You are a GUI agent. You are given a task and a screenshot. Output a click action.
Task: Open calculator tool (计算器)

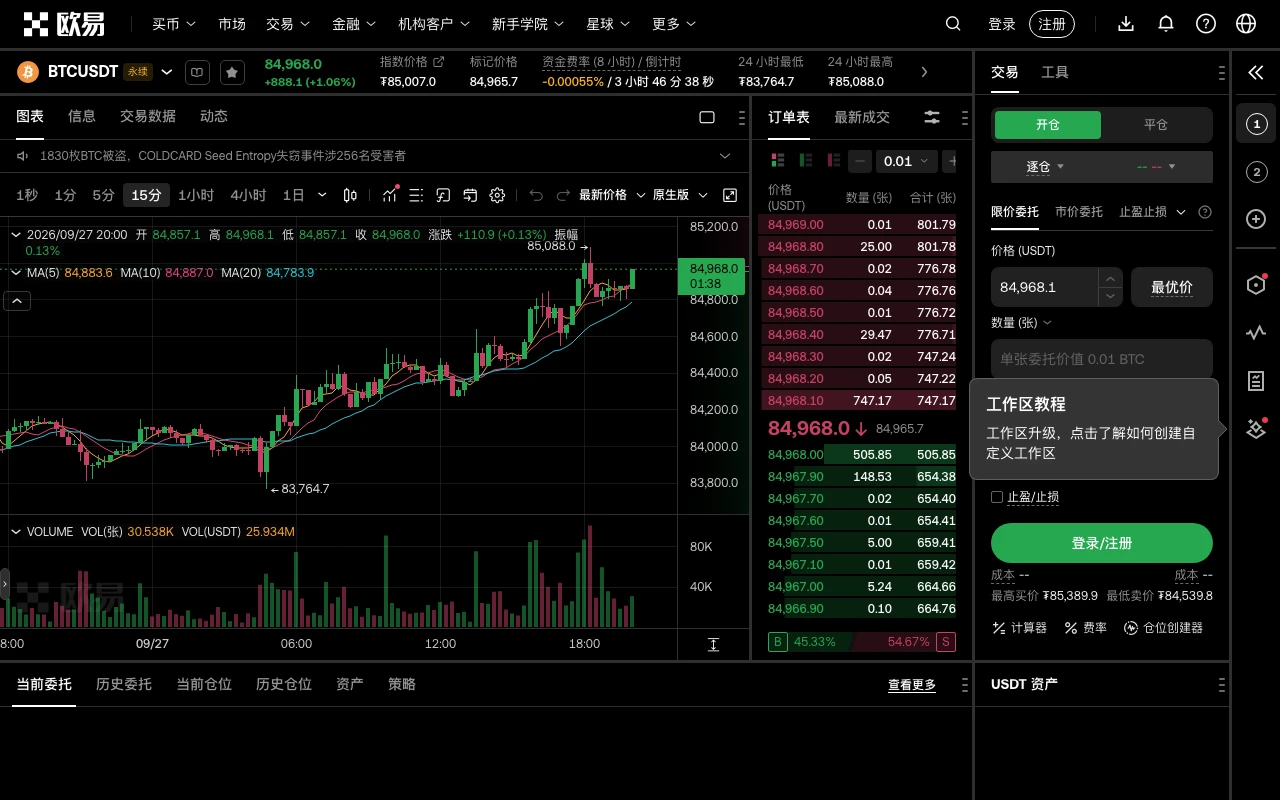pyautogui.click(x=1019, y=628)
